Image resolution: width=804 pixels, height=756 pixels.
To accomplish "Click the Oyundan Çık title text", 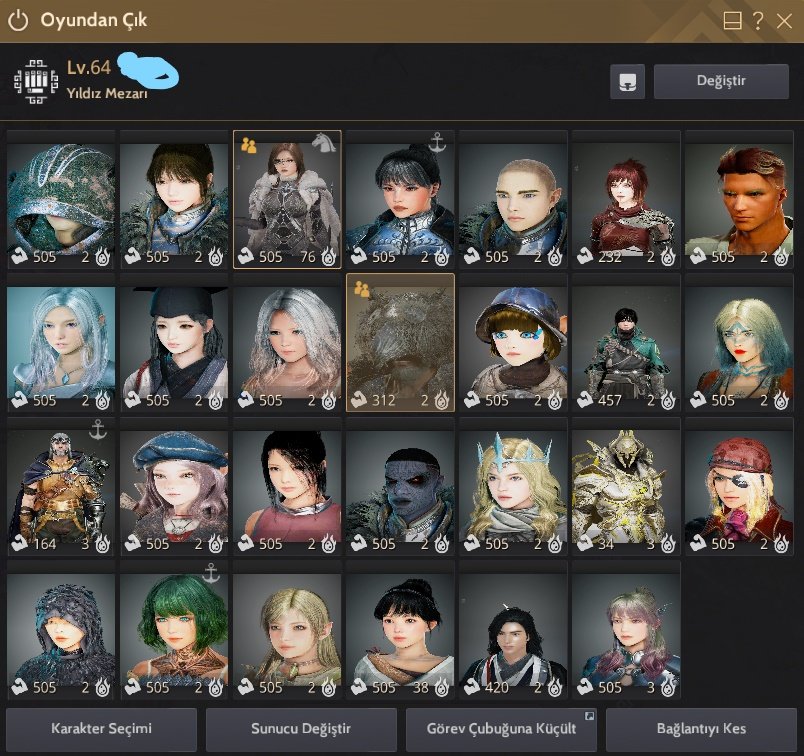I will pos(94,21).
